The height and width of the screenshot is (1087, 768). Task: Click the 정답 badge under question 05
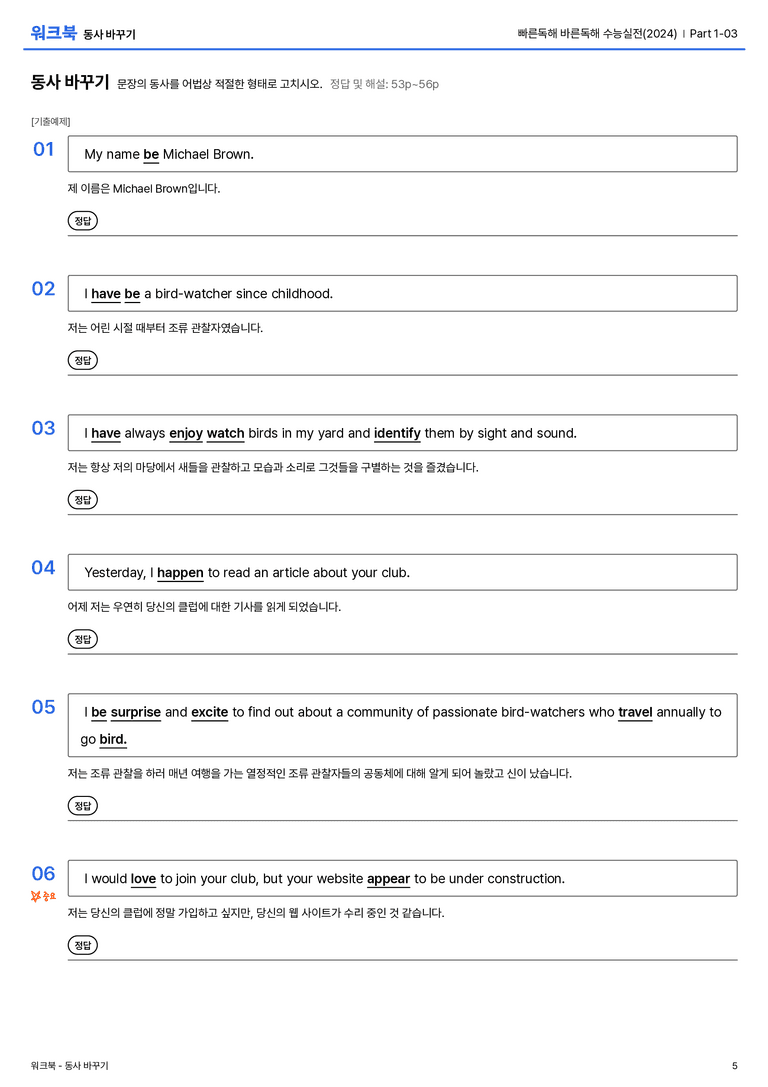pos(82,806)
